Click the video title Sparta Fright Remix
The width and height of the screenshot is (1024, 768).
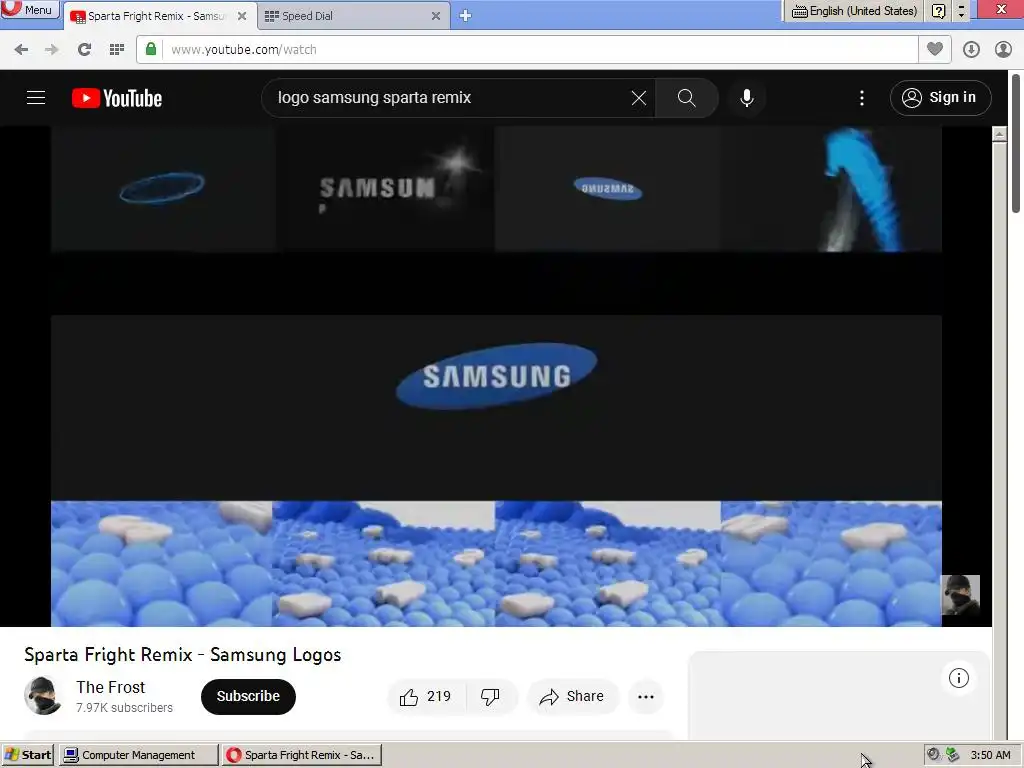click(183, 654)
